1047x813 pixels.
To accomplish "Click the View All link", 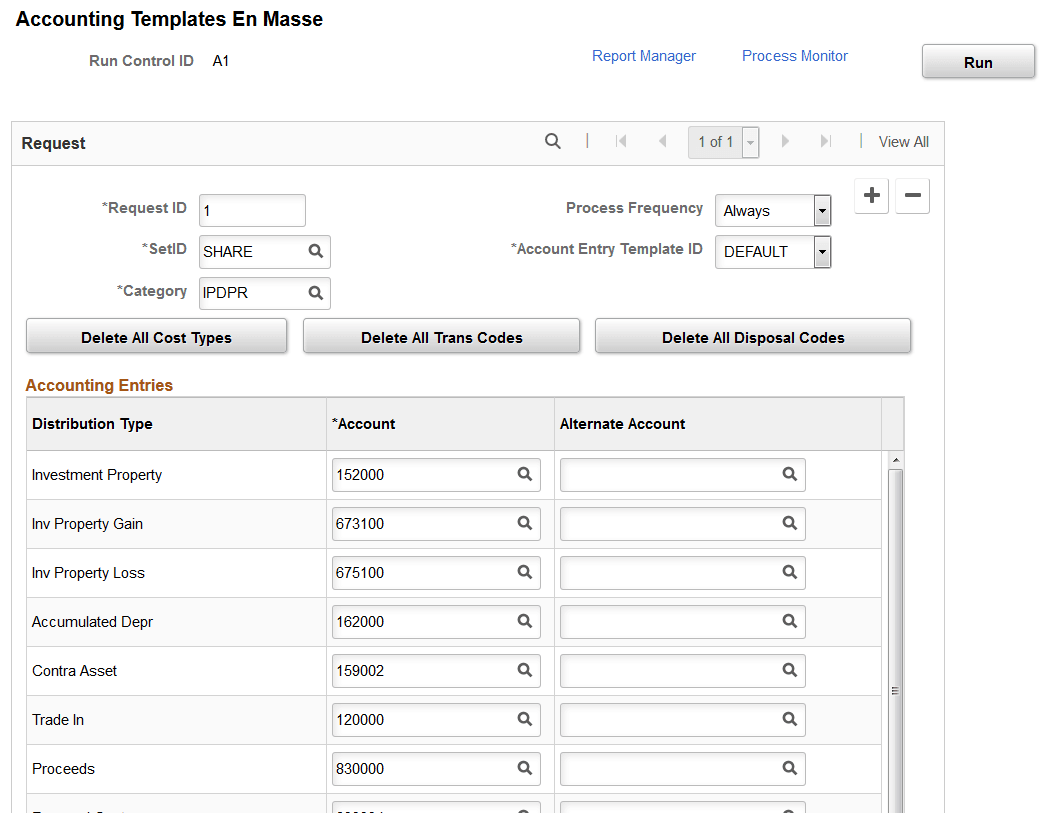I will click(x=903, y=141).
